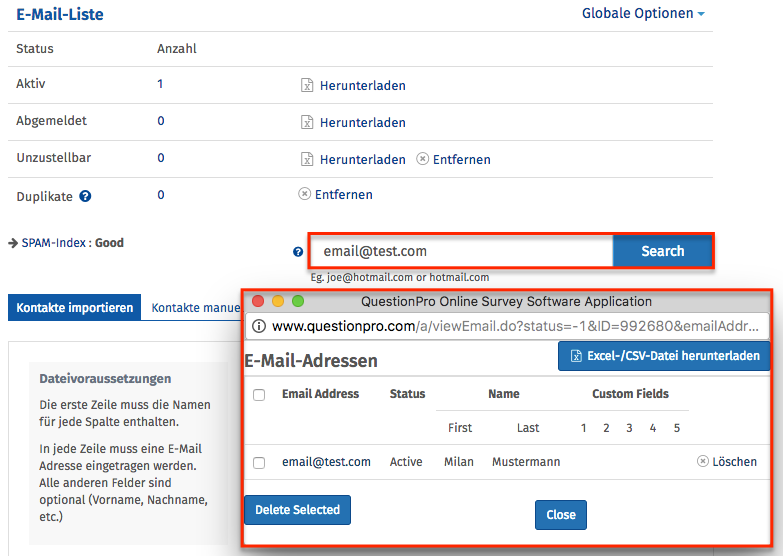Click the Mustermann last name cell
Viewport: 783px width, 556px height.
pos(526,462)
